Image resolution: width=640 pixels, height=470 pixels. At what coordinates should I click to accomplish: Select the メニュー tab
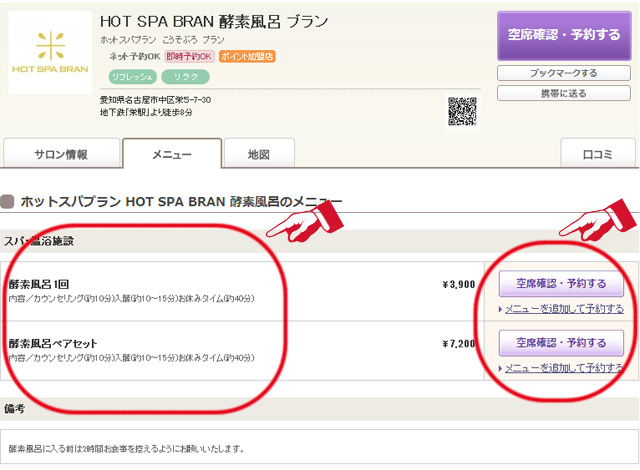pos(172,154)
